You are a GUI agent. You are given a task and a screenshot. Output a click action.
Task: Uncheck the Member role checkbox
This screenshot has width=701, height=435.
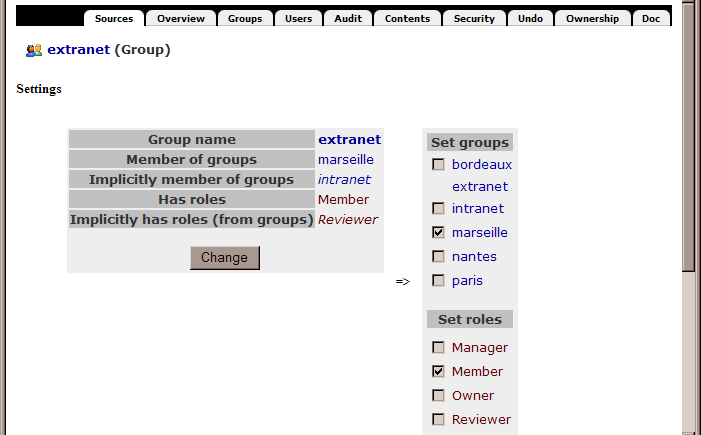438,371
